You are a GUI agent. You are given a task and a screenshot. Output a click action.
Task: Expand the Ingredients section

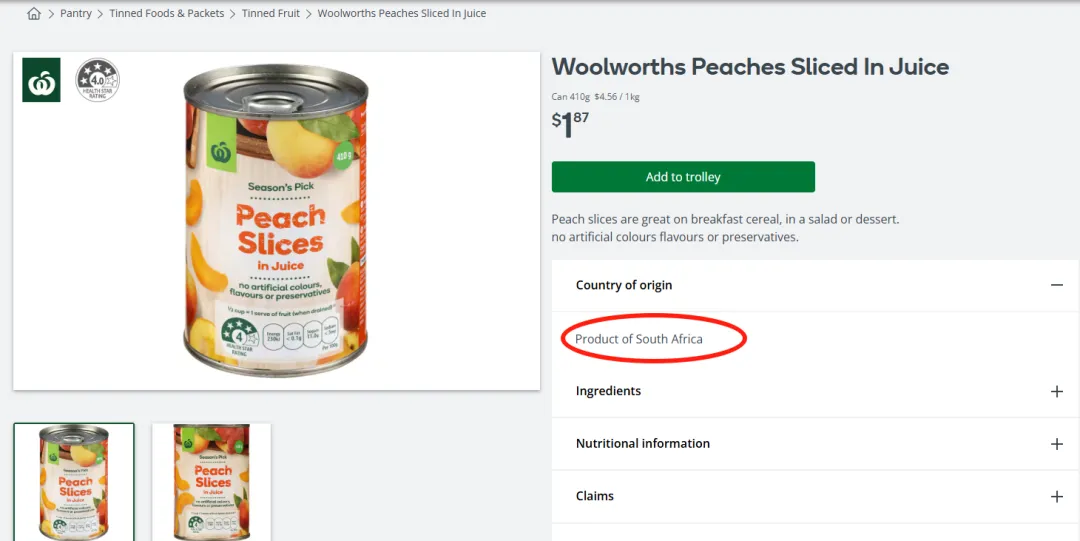(608, 391)
